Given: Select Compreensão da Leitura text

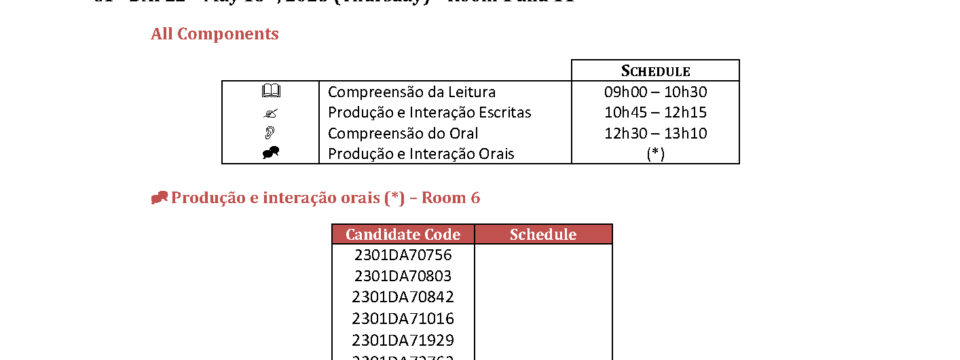Looking at the screenshot, I should tap(411, 92).
